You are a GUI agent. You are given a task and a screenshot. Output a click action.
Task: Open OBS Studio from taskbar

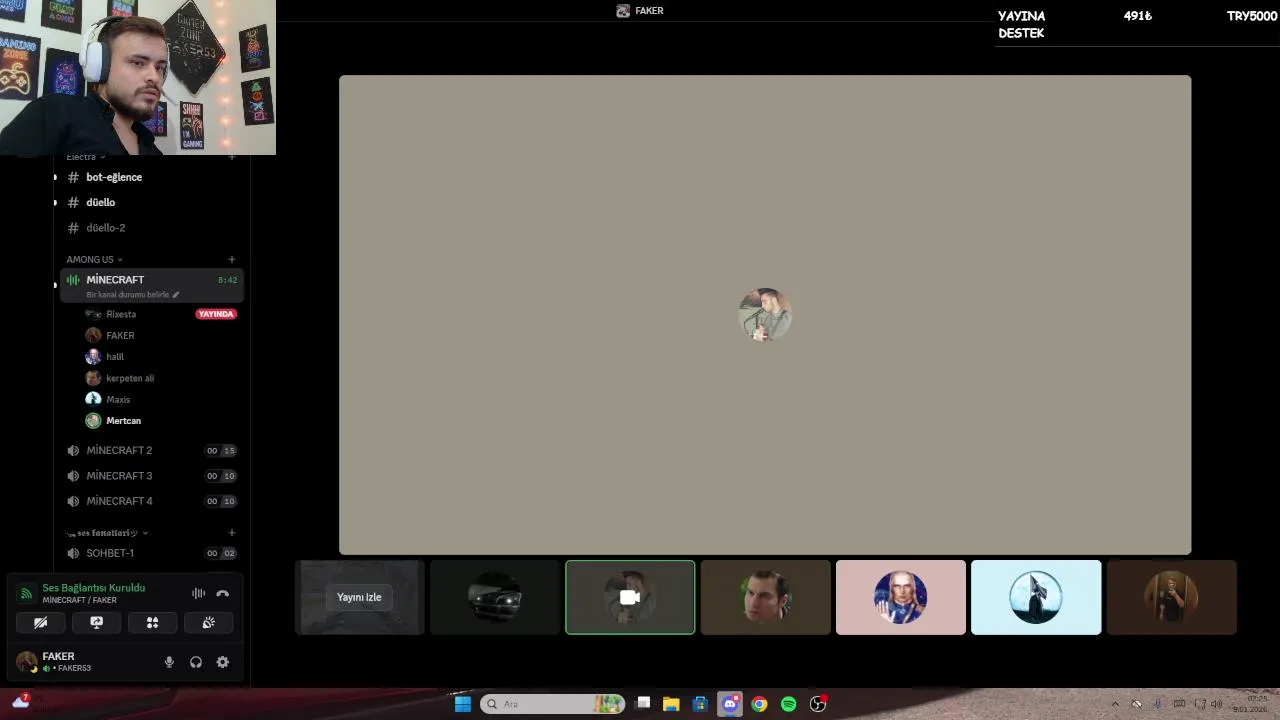pyautogui.click(x=818, y=704)
